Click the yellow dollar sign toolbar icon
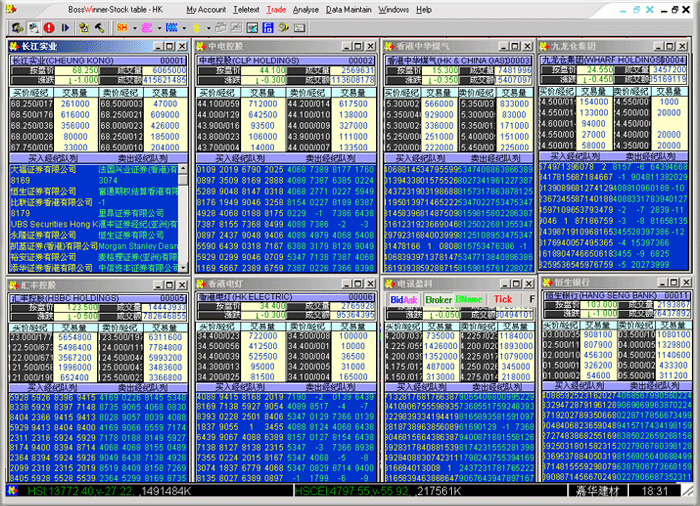700x506 pixels. tap(196, 28)
